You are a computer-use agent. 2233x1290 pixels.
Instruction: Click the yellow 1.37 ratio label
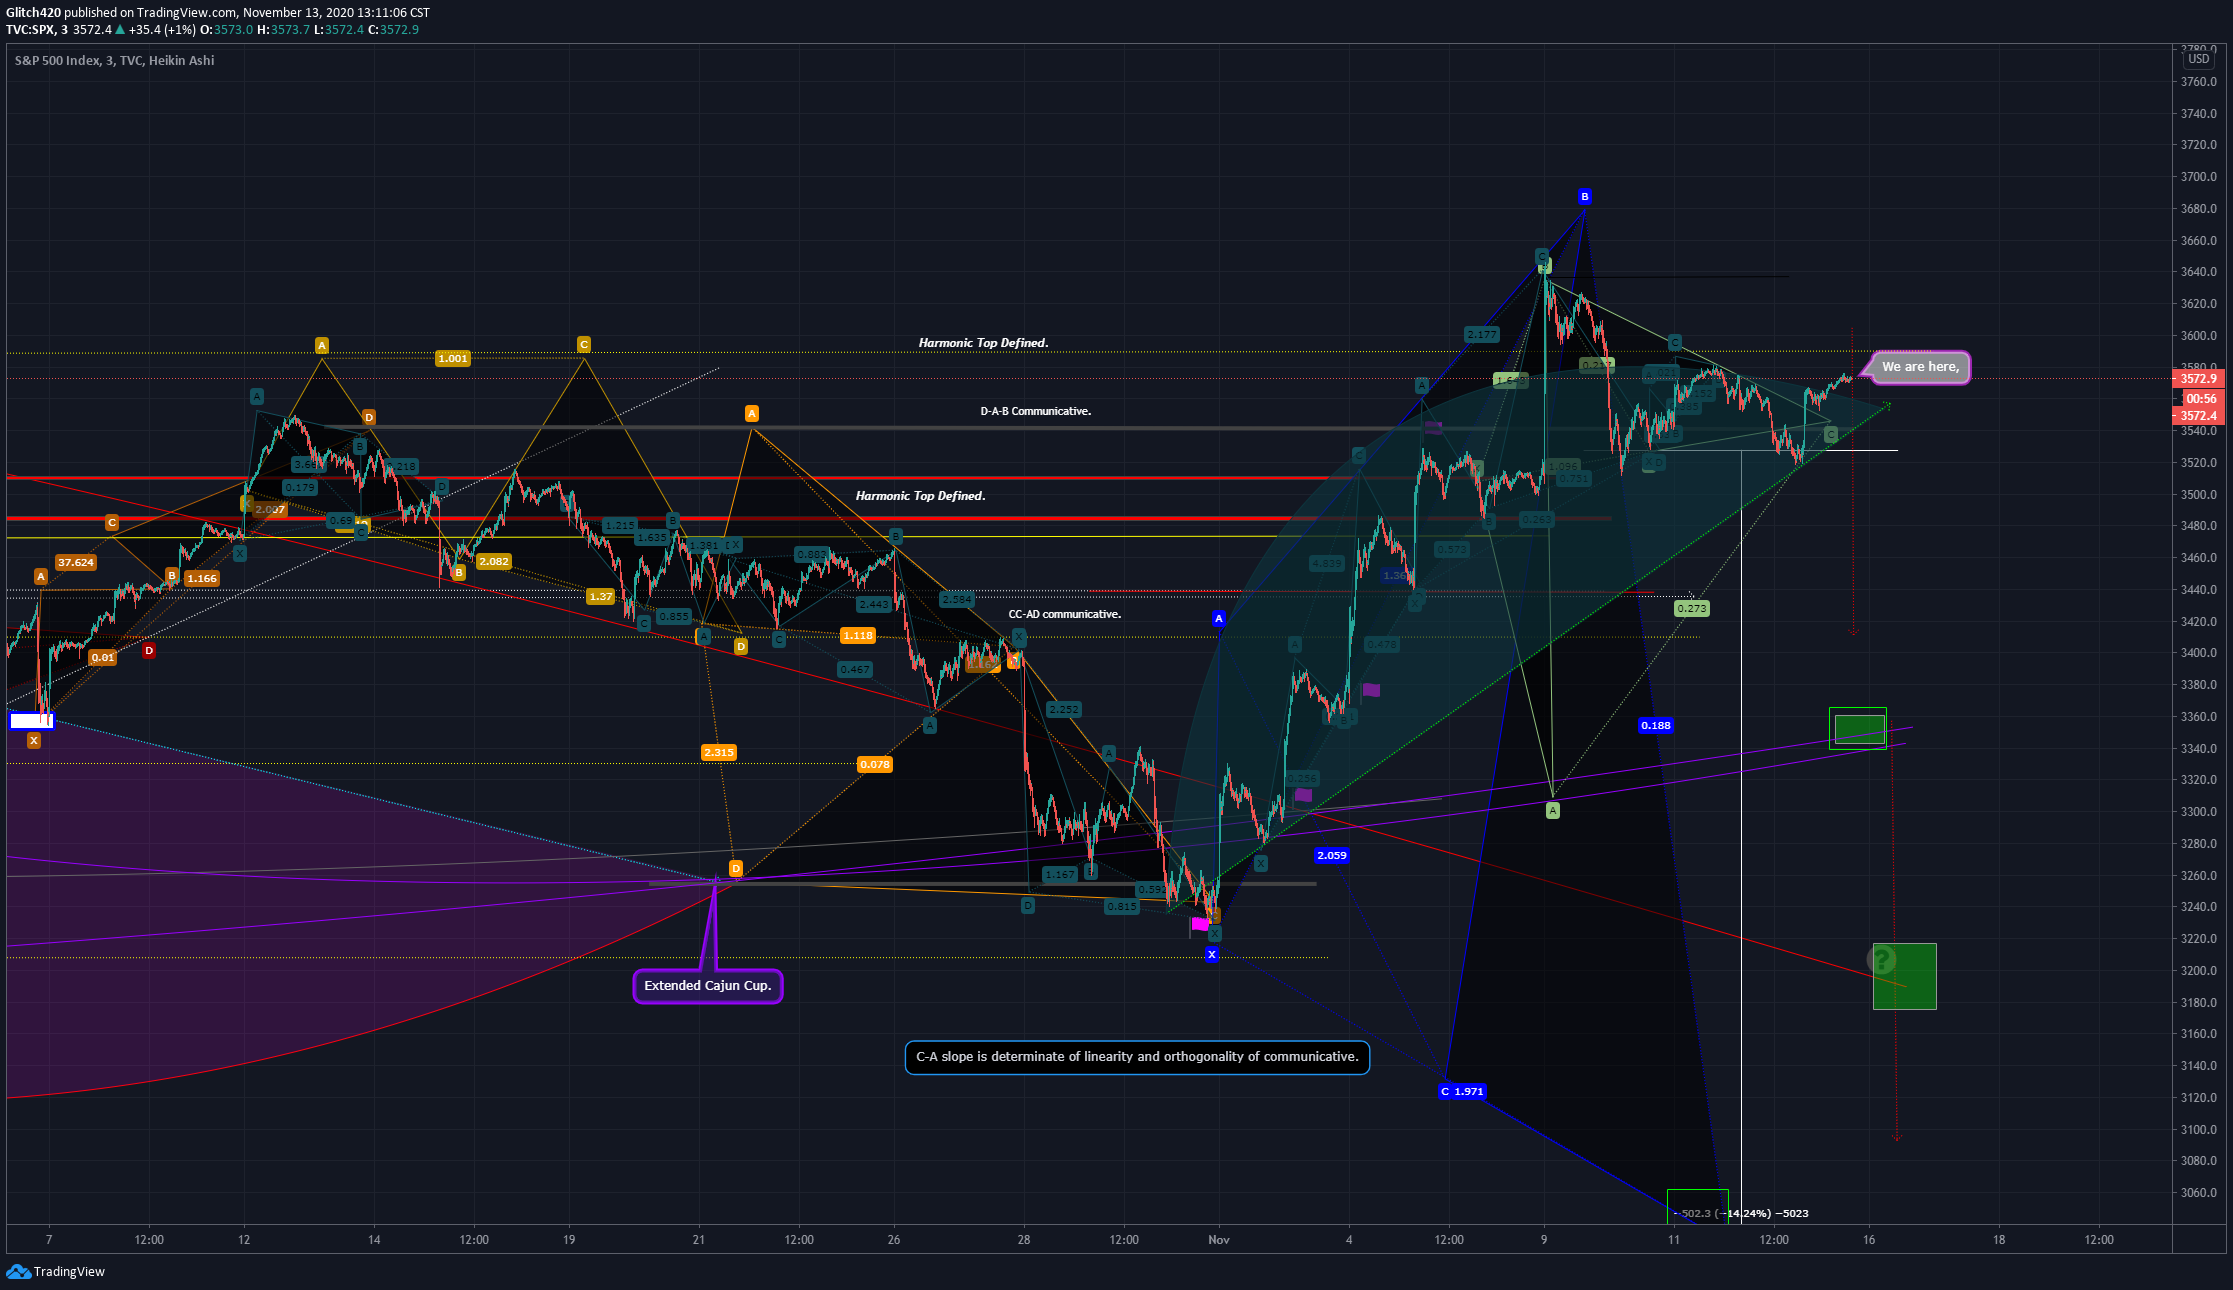[x=600, y=597]
